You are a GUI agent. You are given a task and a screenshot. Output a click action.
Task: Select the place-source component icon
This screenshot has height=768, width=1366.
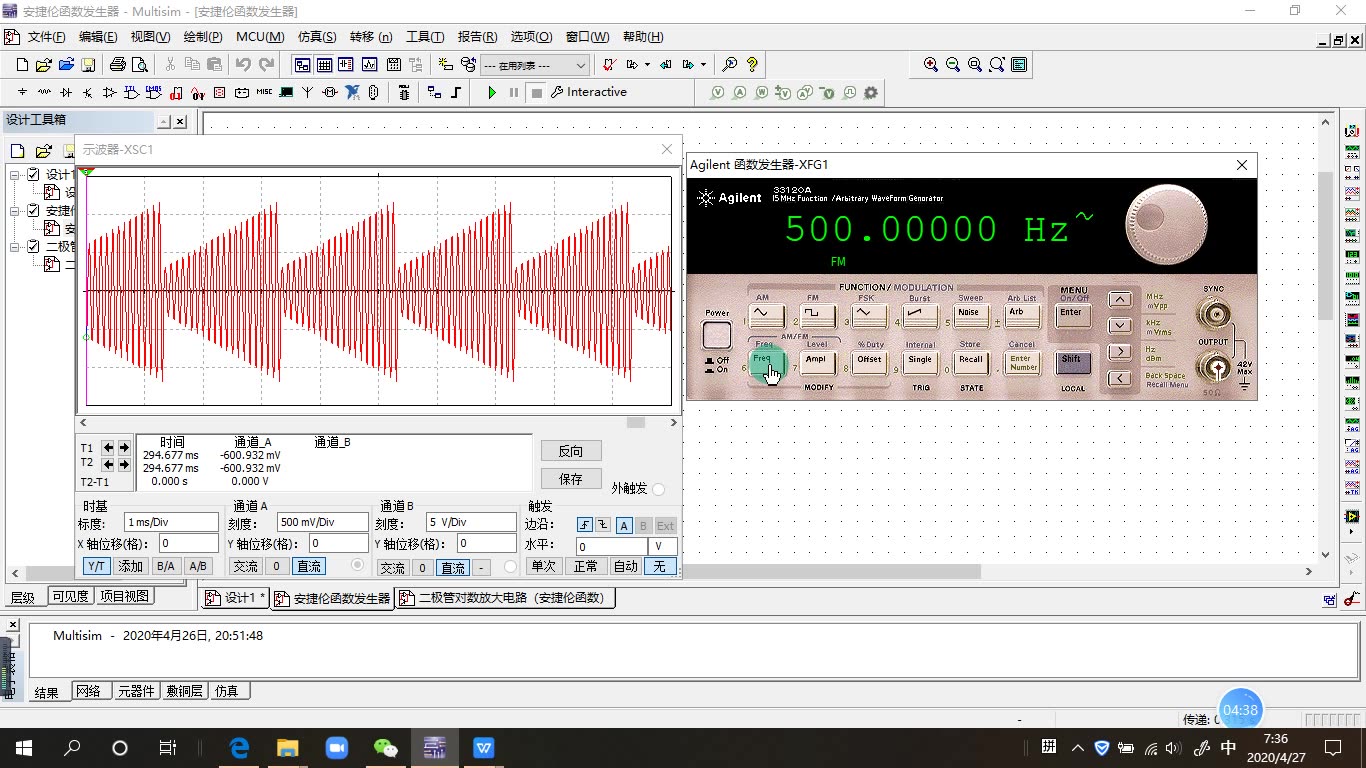coord(22,92)
